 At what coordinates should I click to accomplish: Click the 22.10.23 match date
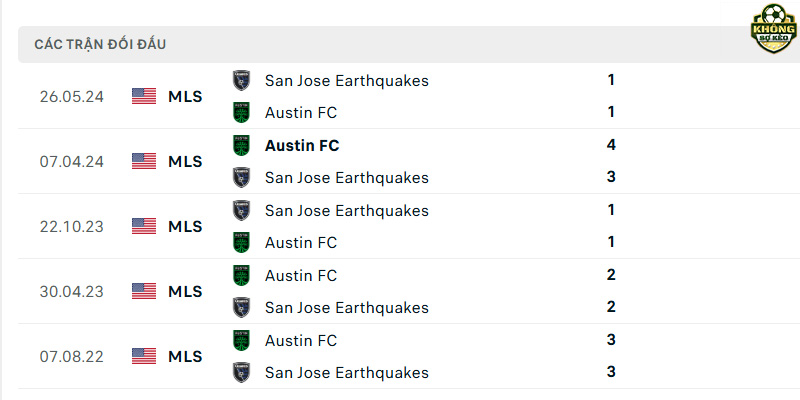pyautogui.click(x=71, y=227)
